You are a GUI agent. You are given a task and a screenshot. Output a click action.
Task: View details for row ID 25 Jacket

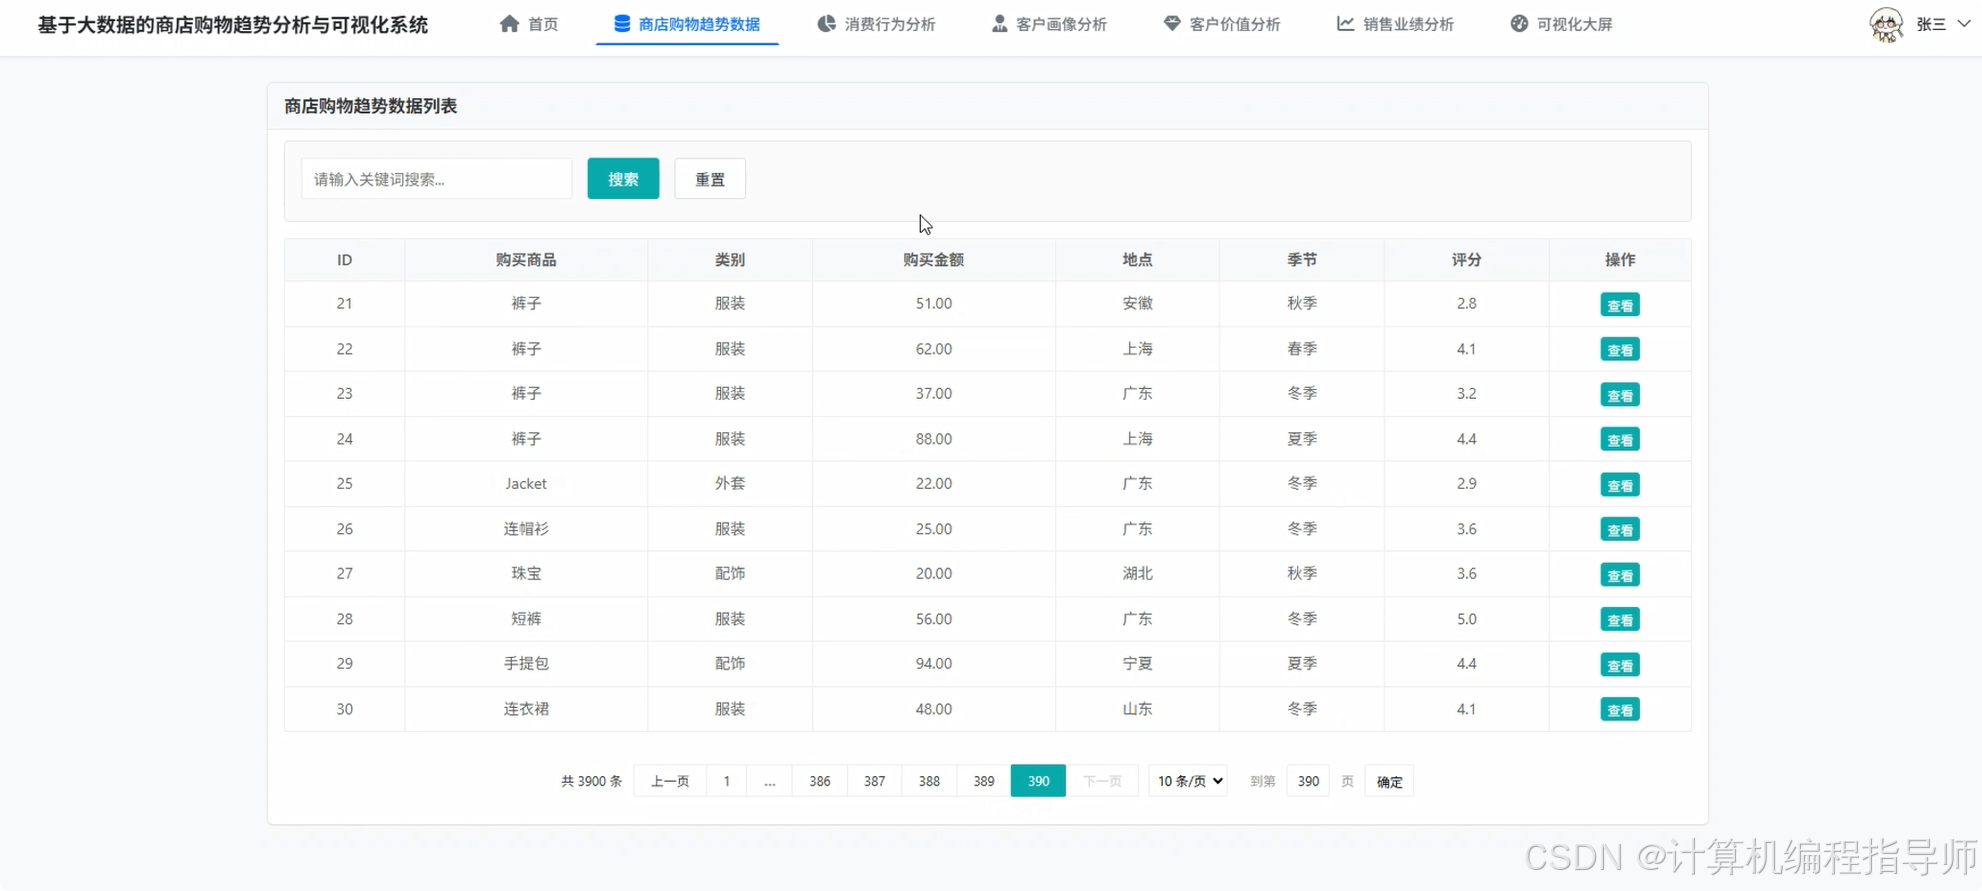coord(1620,485)
